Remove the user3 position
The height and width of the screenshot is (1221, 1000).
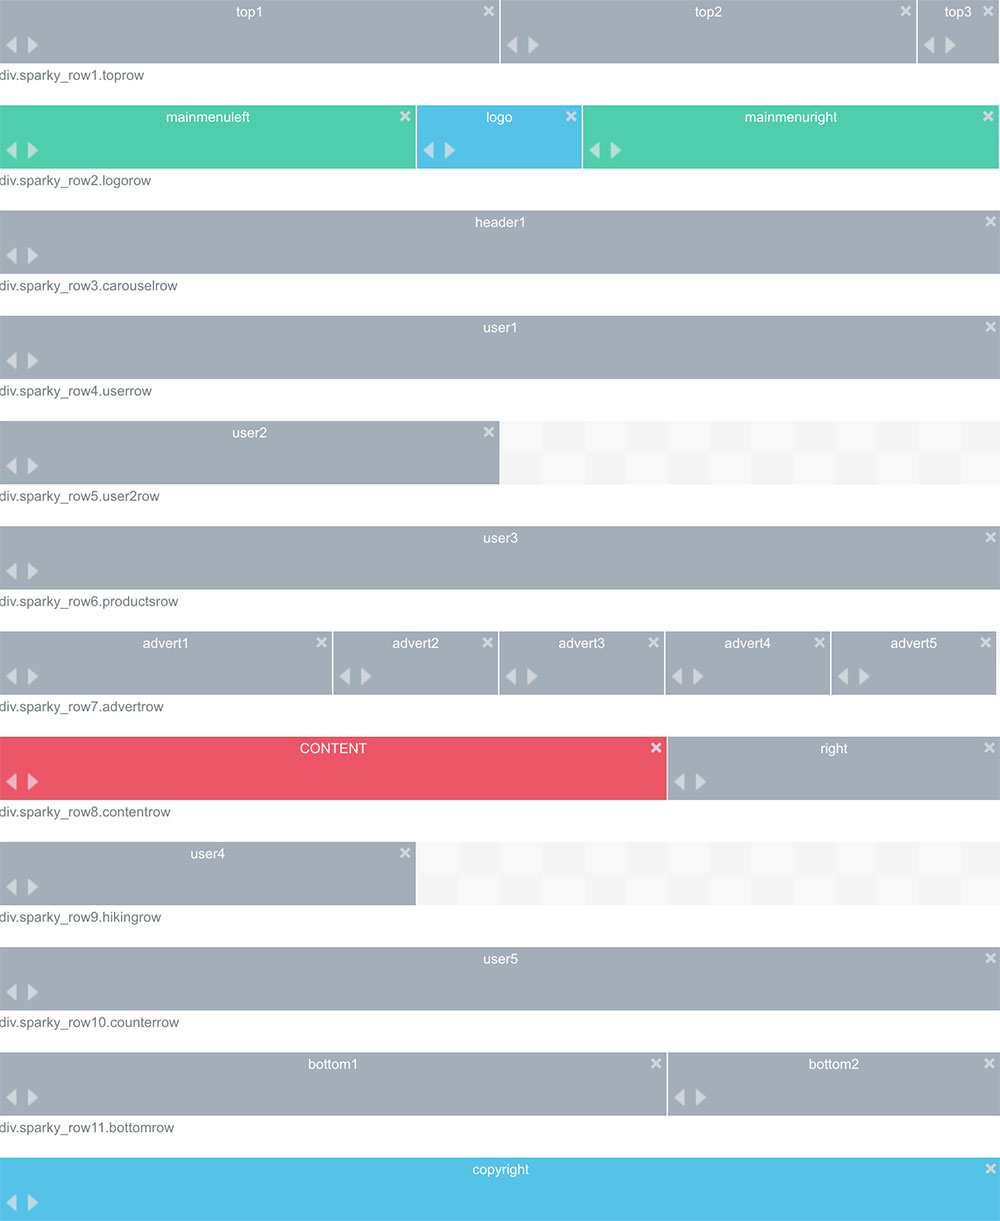[x=991, y=536]
